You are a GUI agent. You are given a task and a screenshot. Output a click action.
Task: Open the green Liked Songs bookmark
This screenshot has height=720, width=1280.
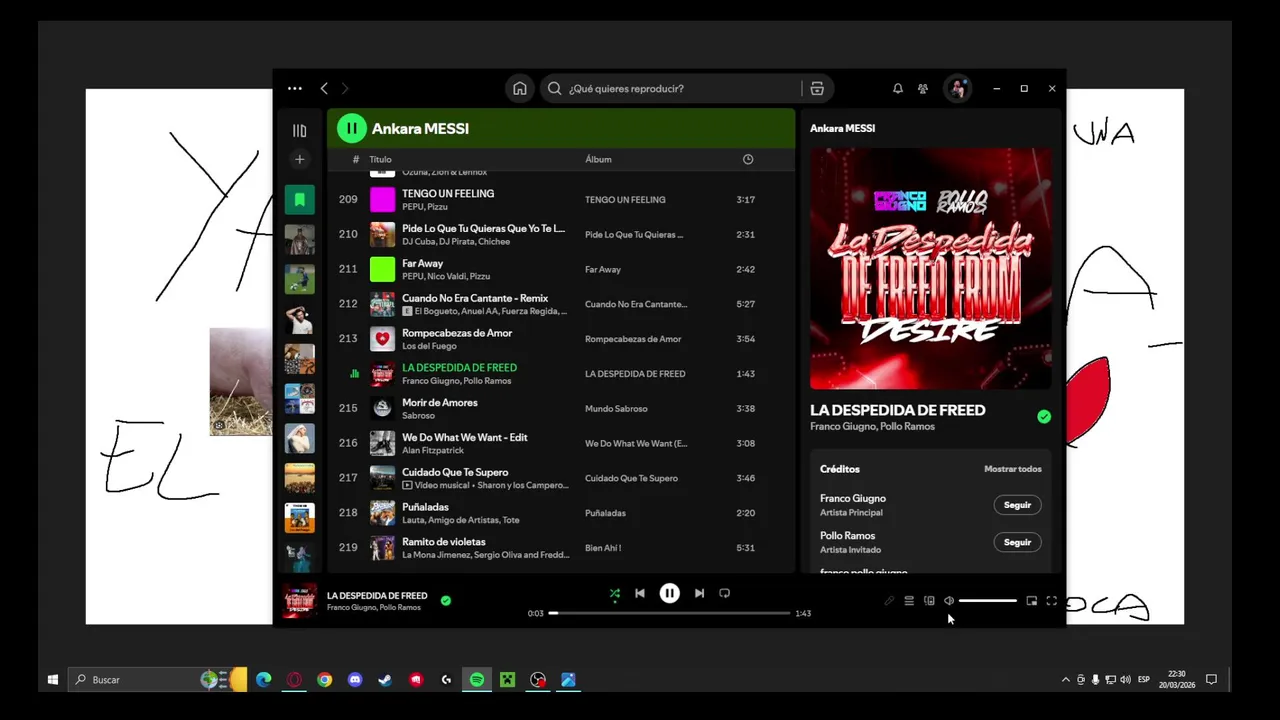299,199
